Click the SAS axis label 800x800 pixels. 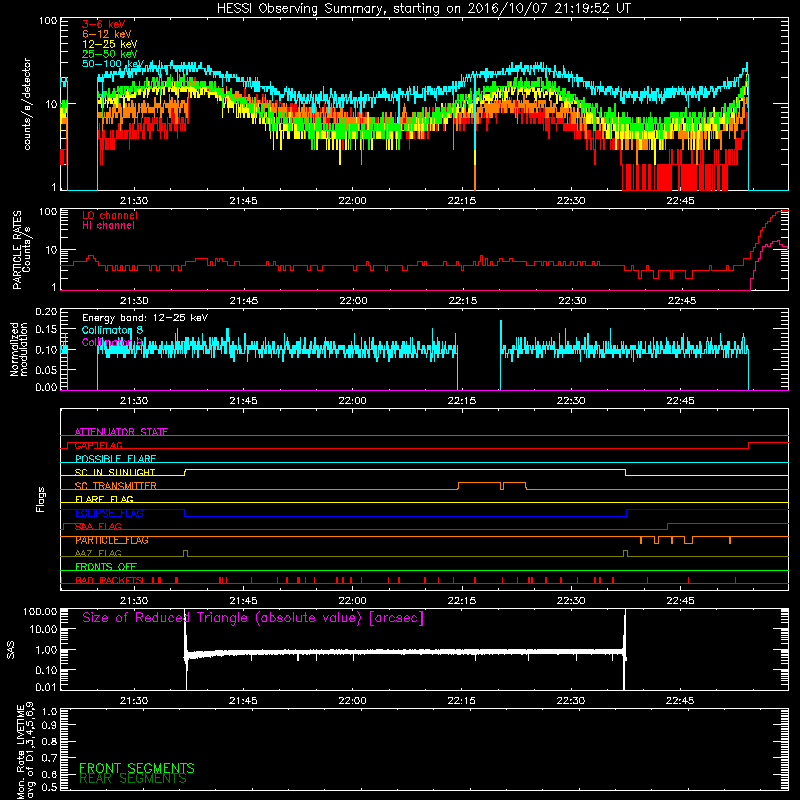[x=10, y=650]
